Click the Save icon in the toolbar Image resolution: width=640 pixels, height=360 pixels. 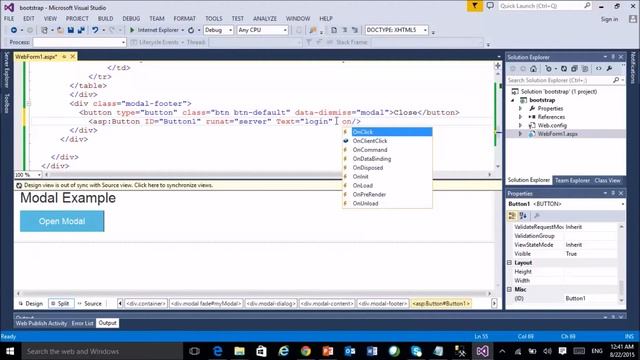(x=71, y=30)
